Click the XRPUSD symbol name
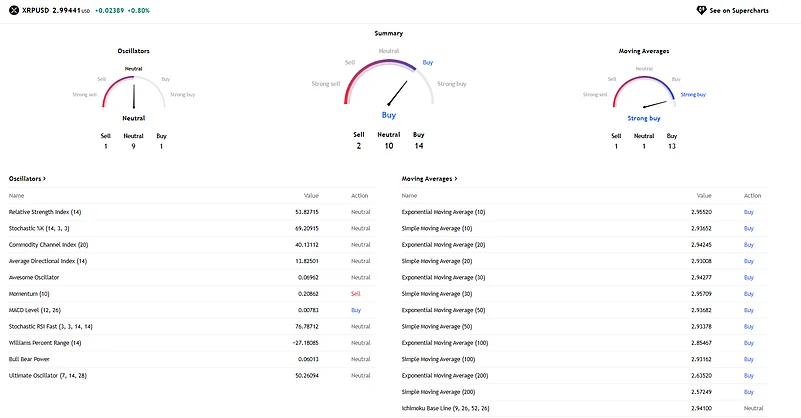 pyautogui.click(x=39, y=10)
